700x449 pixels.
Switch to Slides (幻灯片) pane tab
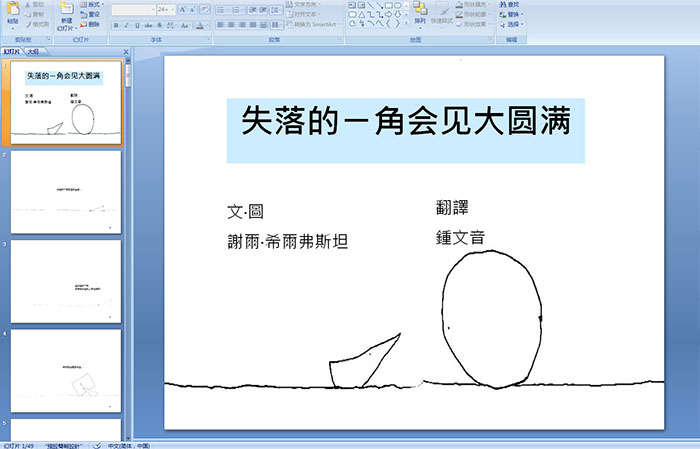click(12, 52)
